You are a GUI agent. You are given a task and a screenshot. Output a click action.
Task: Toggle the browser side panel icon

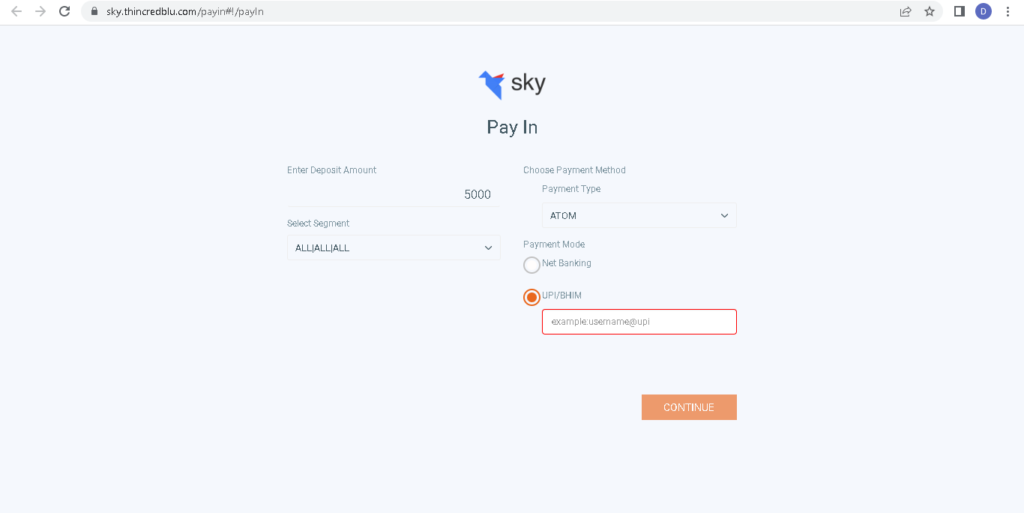(959, 12)
